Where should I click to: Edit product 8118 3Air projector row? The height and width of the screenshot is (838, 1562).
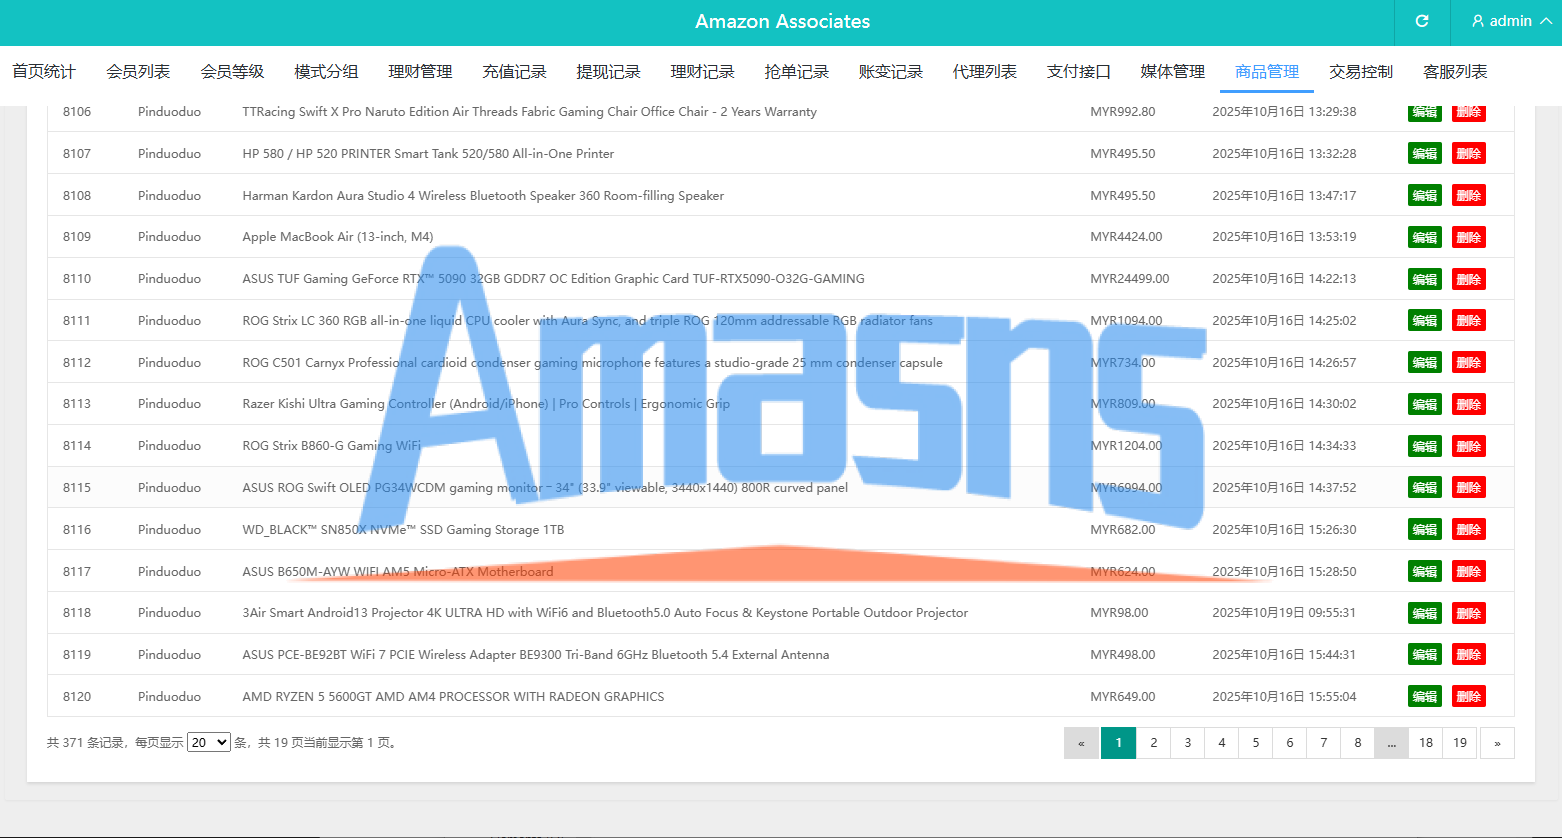[x=1425, y=613]
